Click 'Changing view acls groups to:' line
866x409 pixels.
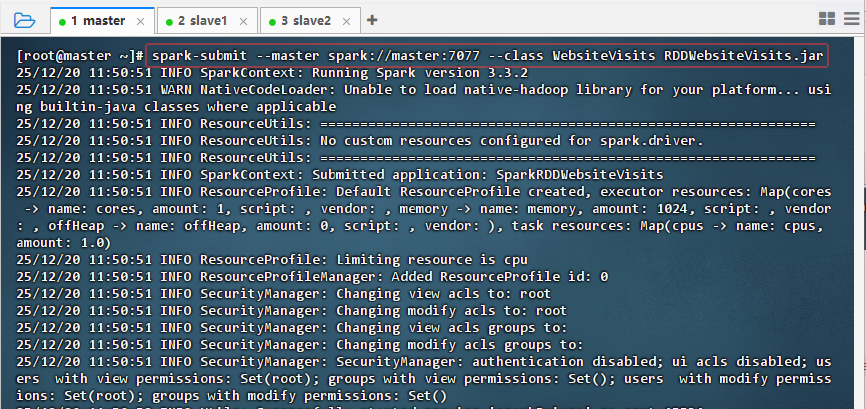click(292, 328)
